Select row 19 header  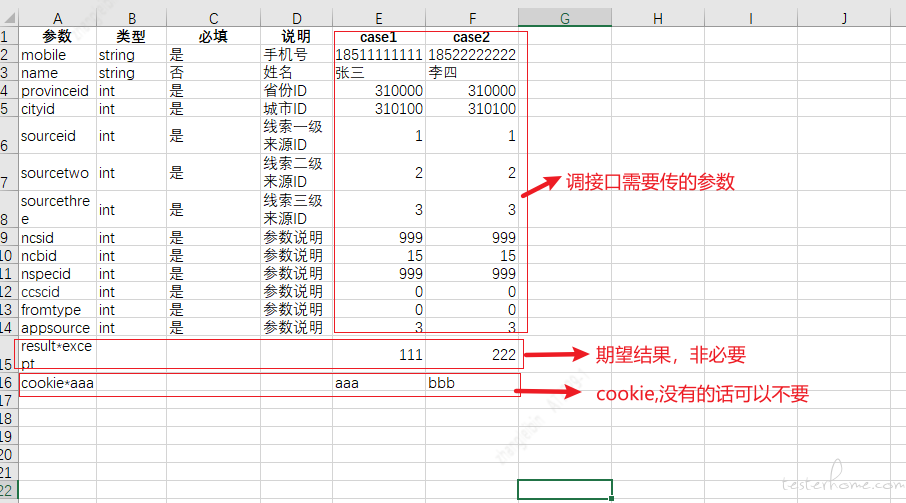9,436
